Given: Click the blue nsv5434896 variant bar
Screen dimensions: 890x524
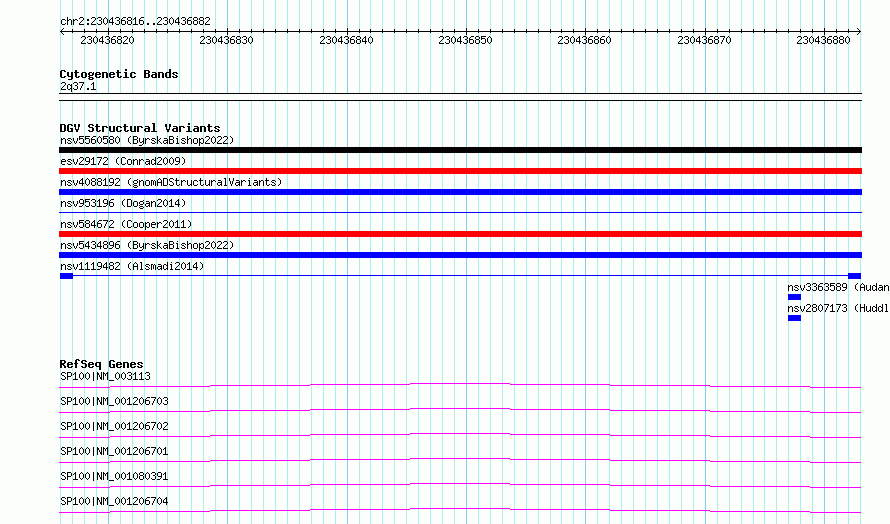Looking at the screenshot, I should 460,255.
